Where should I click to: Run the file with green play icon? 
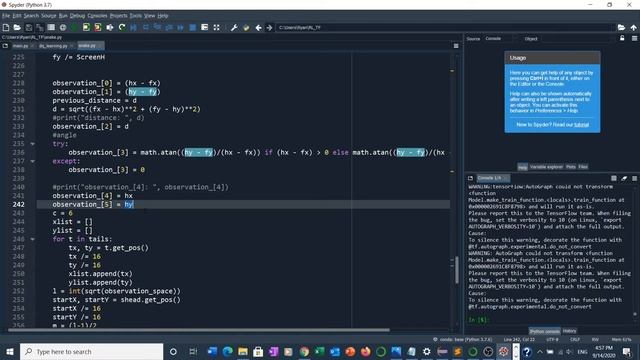pyautogui.click(x=74, y=27)
